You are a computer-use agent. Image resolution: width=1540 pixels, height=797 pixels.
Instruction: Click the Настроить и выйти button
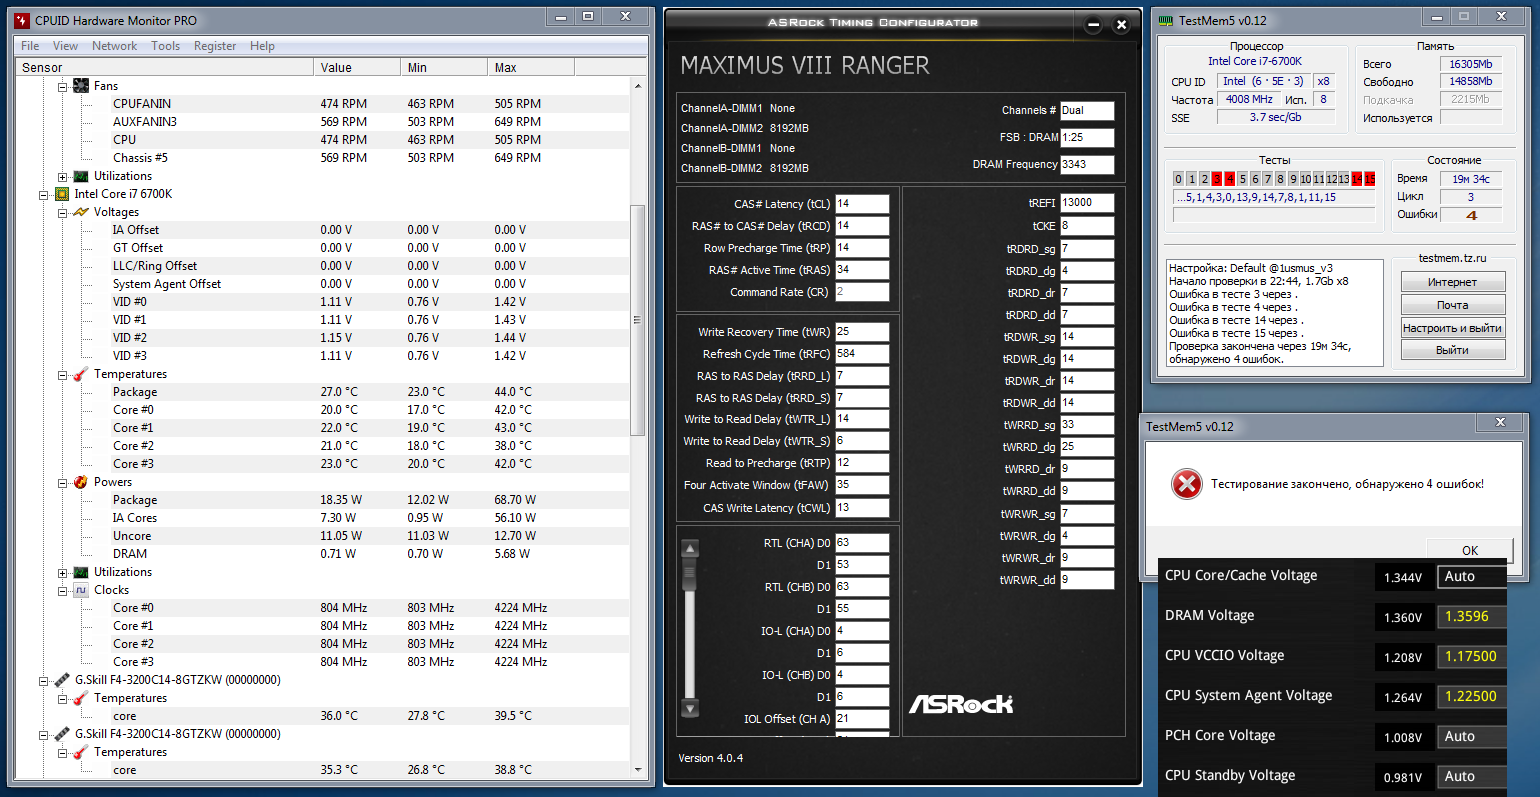(1452, 328)
